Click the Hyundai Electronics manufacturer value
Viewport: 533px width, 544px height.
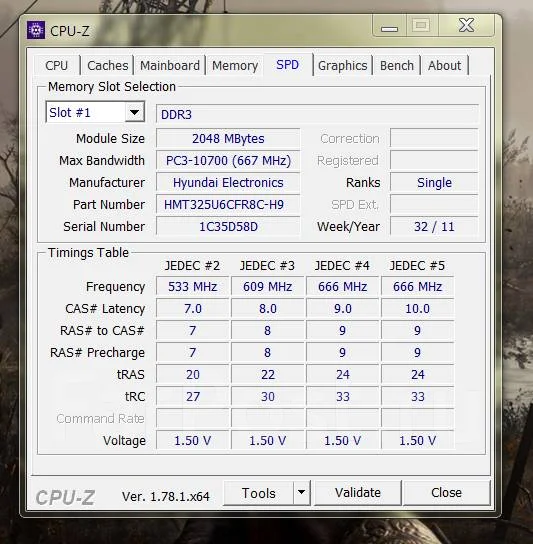pos(228,182)
